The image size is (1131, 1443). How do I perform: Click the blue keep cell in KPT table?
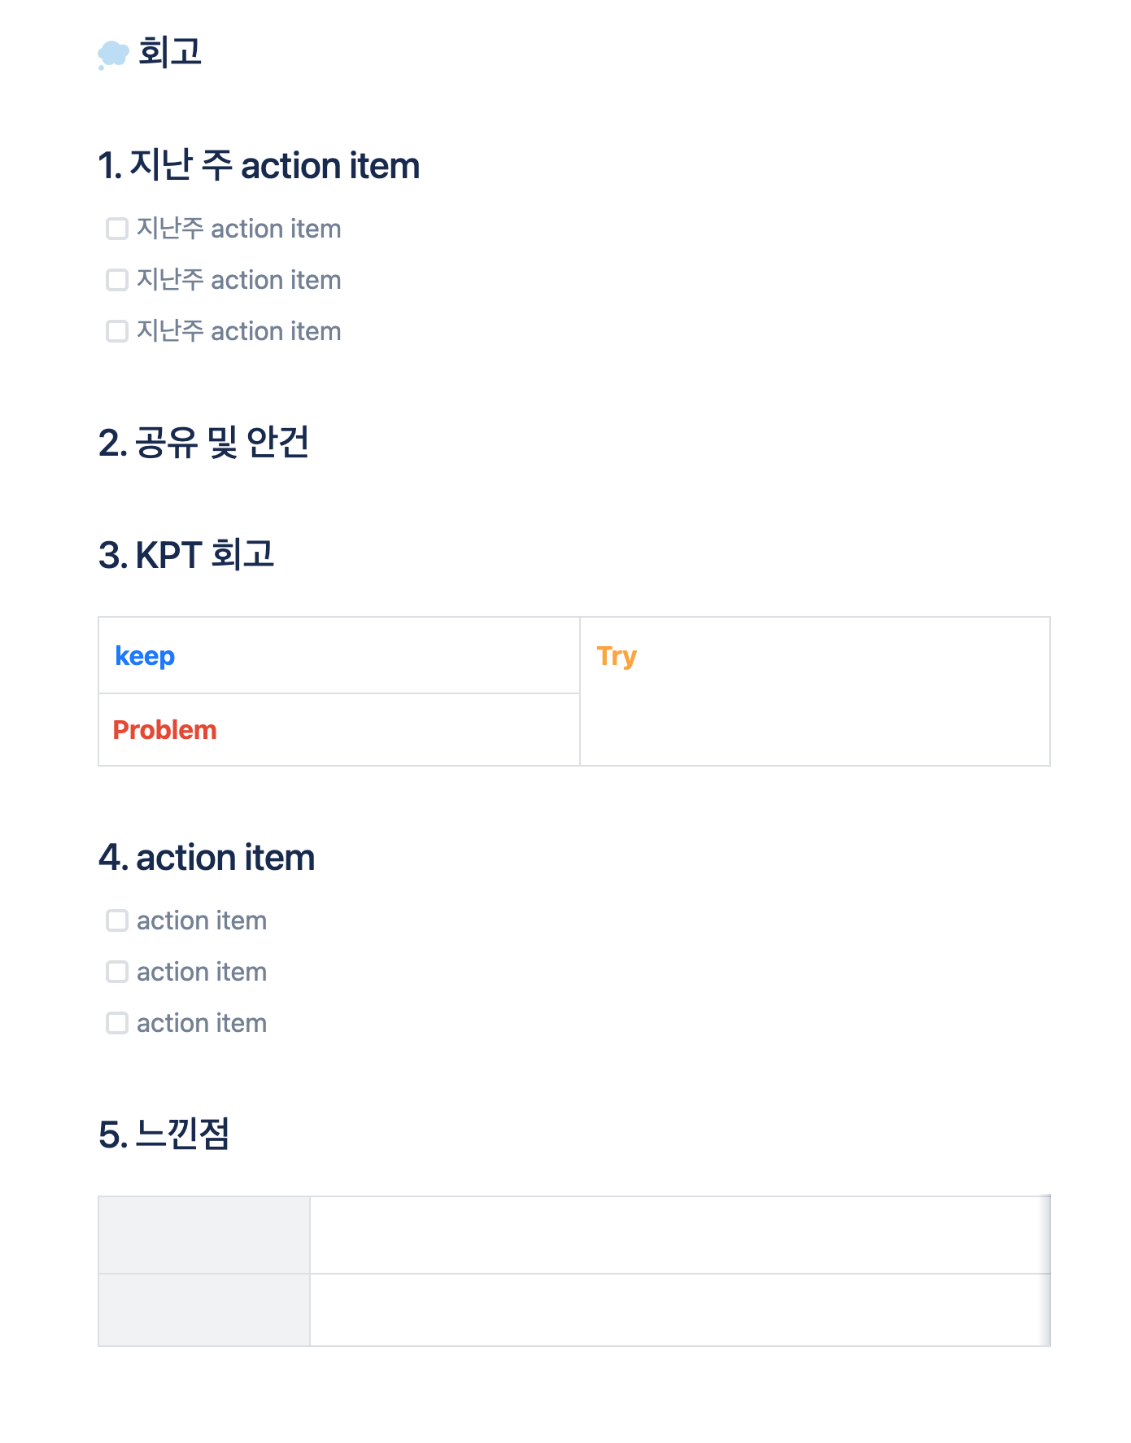click(x=338, y=656)
